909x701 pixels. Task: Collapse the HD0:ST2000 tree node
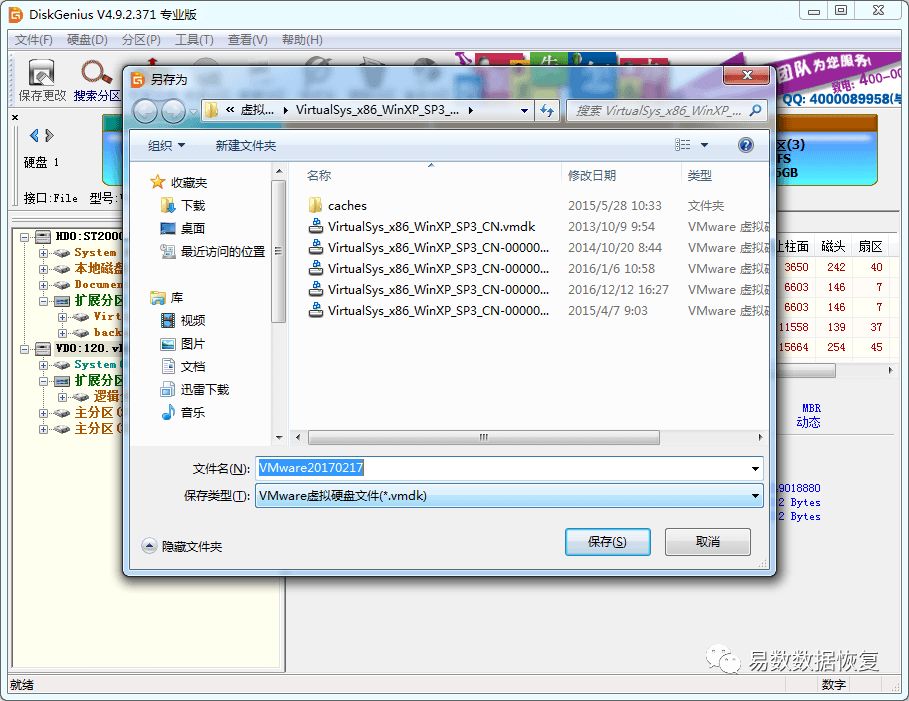25,237
